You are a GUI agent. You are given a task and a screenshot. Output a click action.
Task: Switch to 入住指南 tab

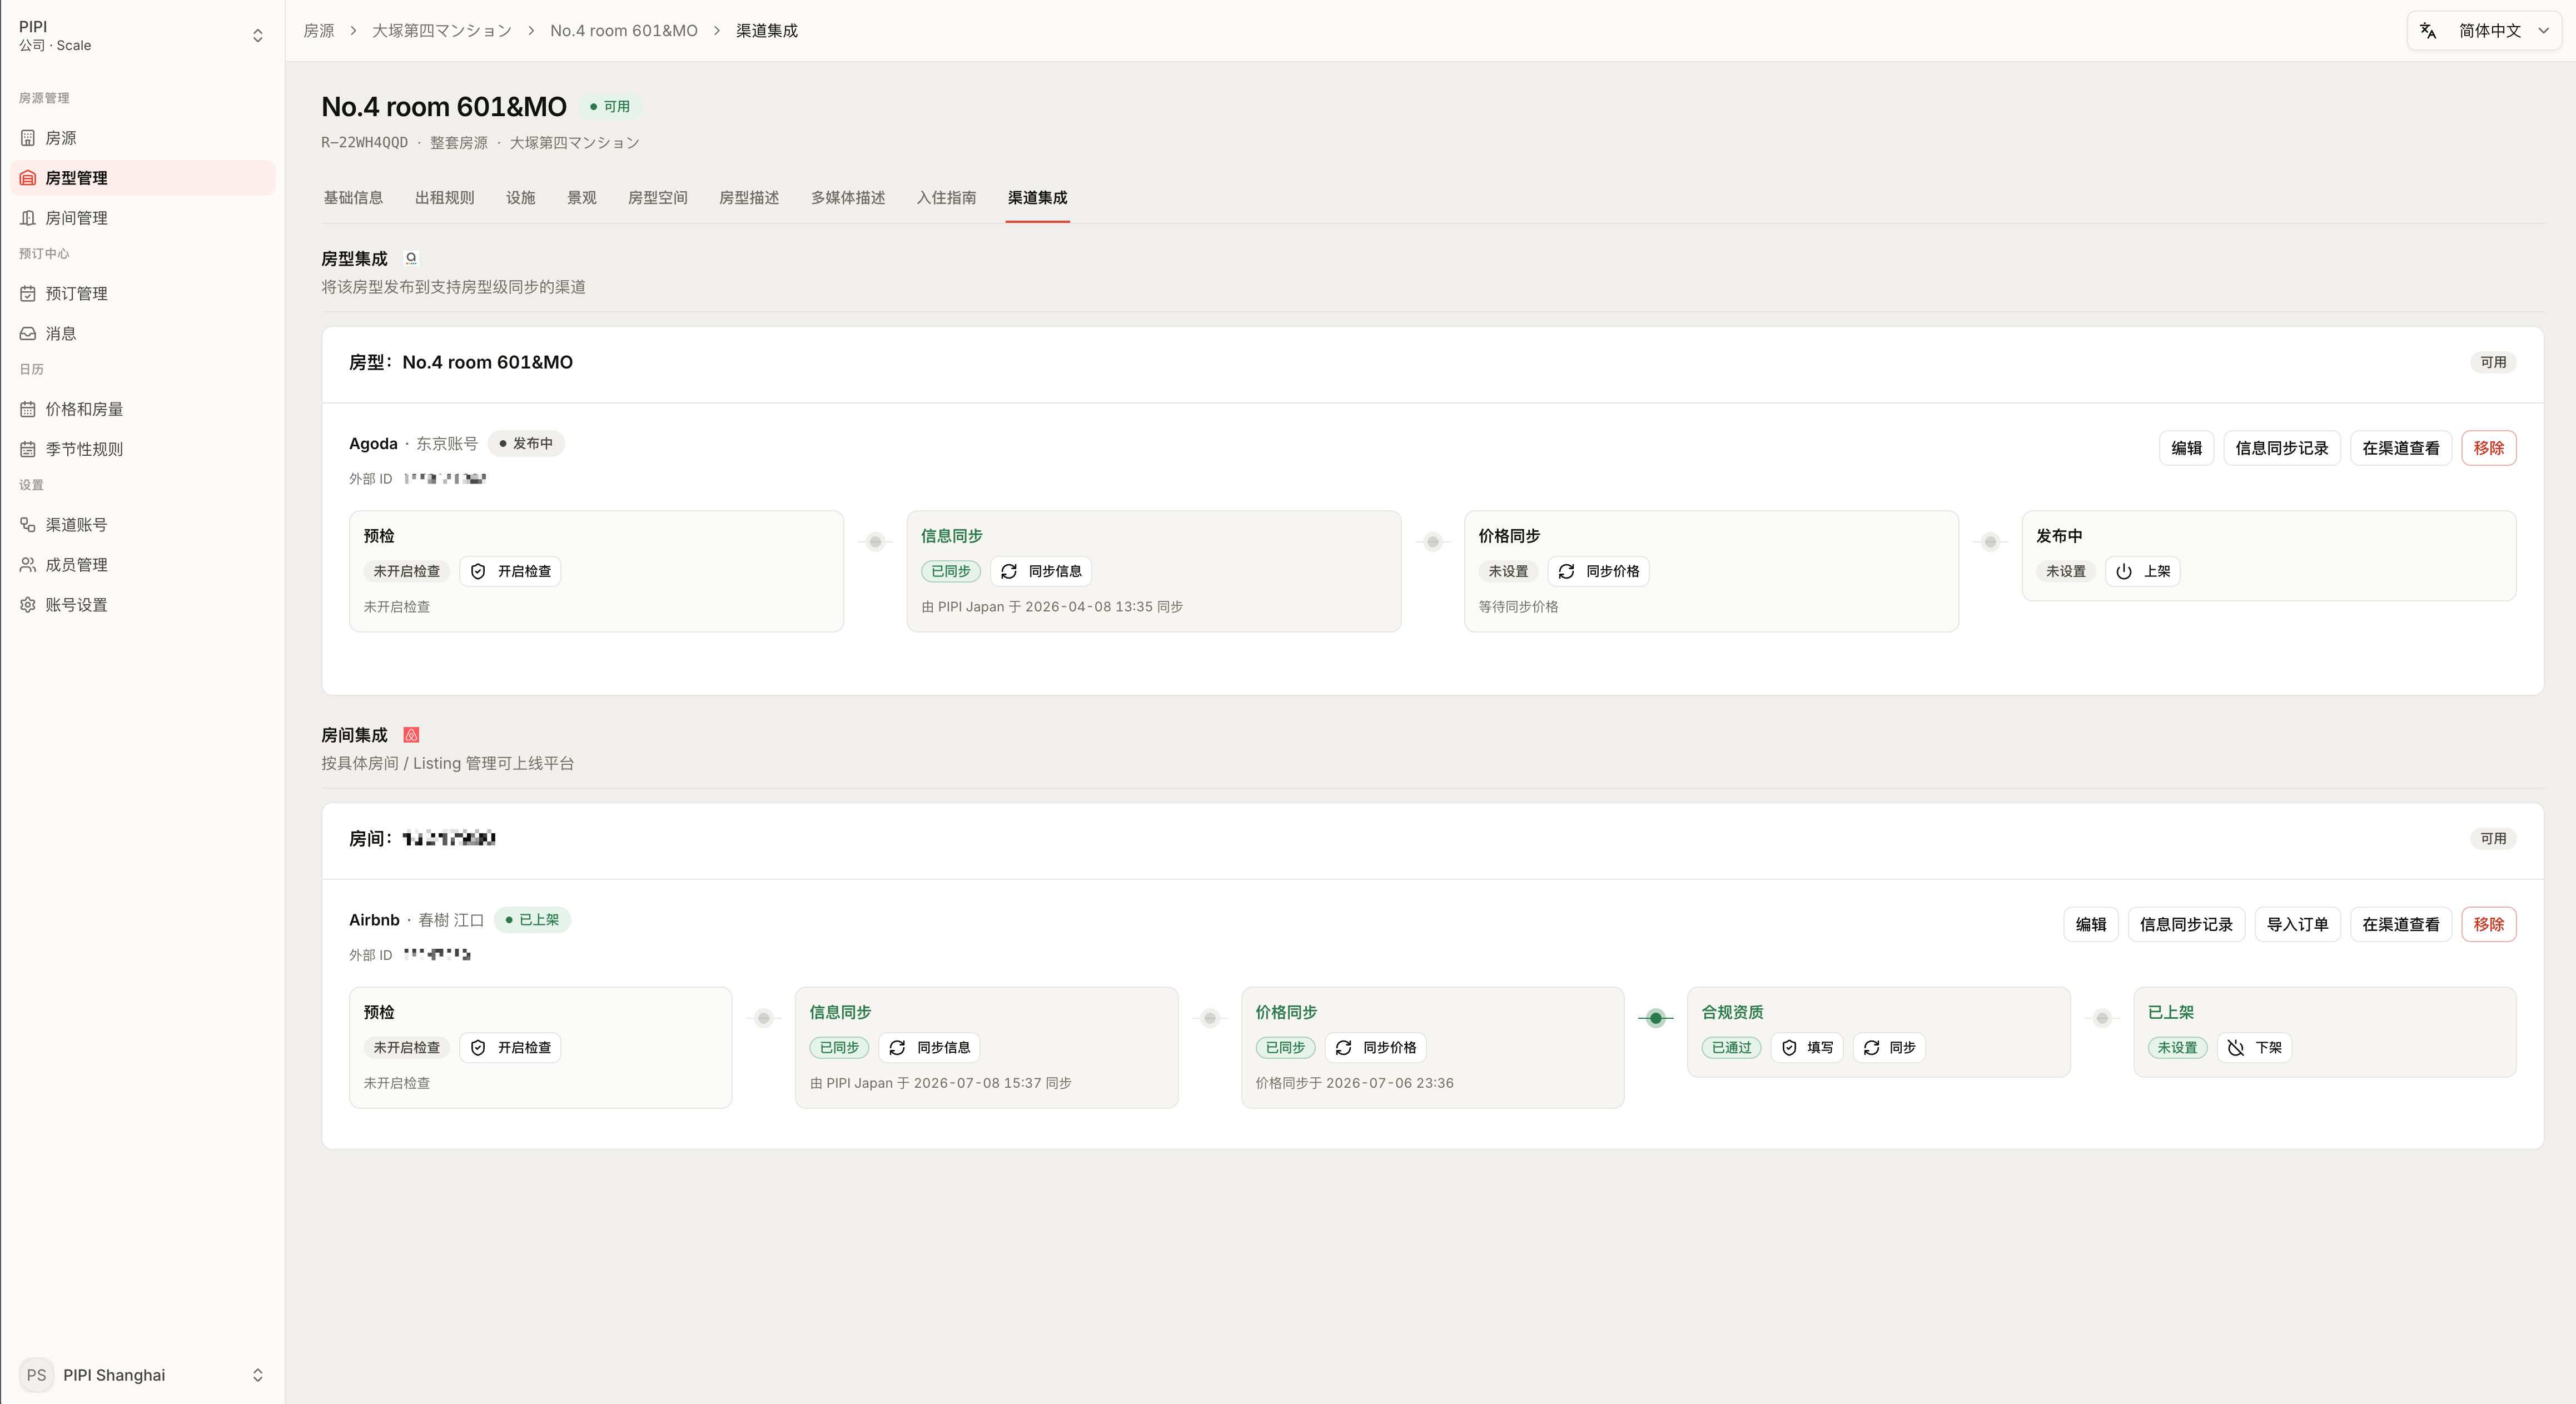click(946, 198)
